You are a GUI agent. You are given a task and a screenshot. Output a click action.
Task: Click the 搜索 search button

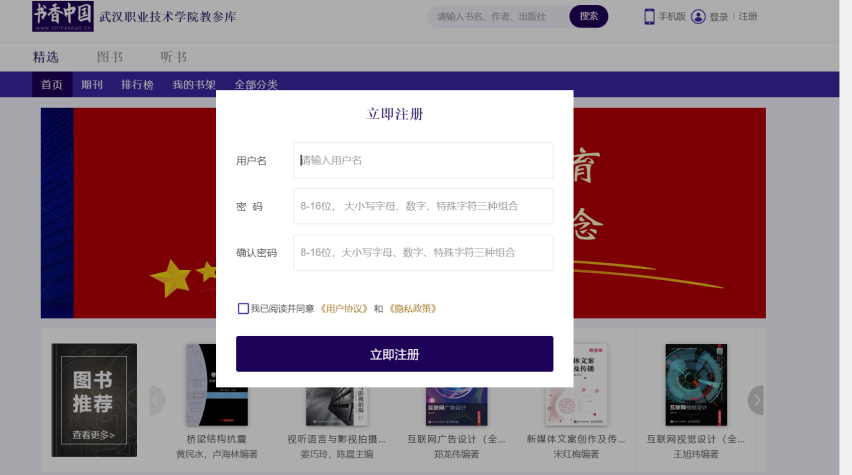pos(588,16)
